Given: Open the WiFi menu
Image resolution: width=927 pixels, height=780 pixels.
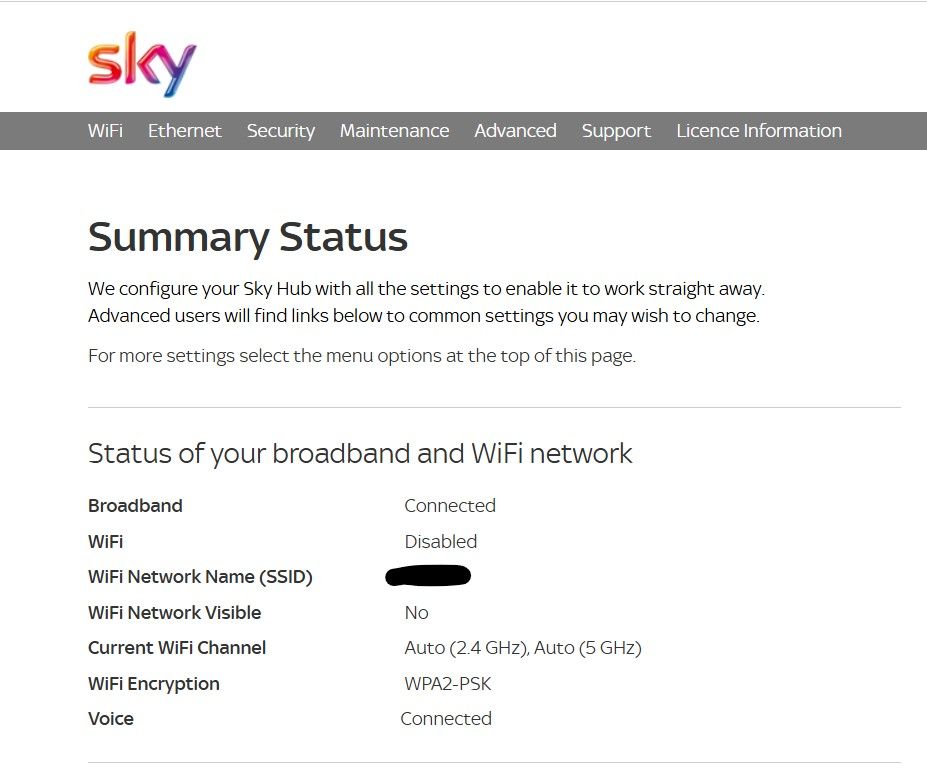Looking at the screenshot, I should point(105,131).
